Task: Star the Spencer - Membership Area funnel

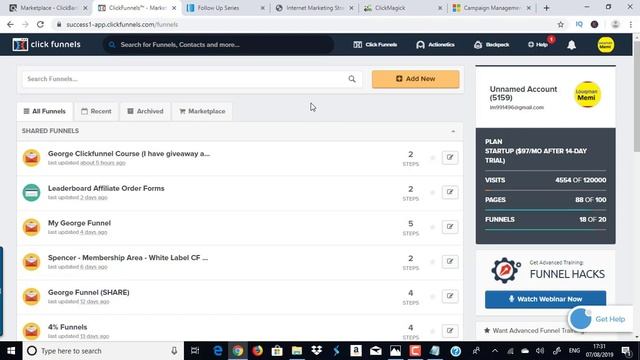Action: point(433,262)
